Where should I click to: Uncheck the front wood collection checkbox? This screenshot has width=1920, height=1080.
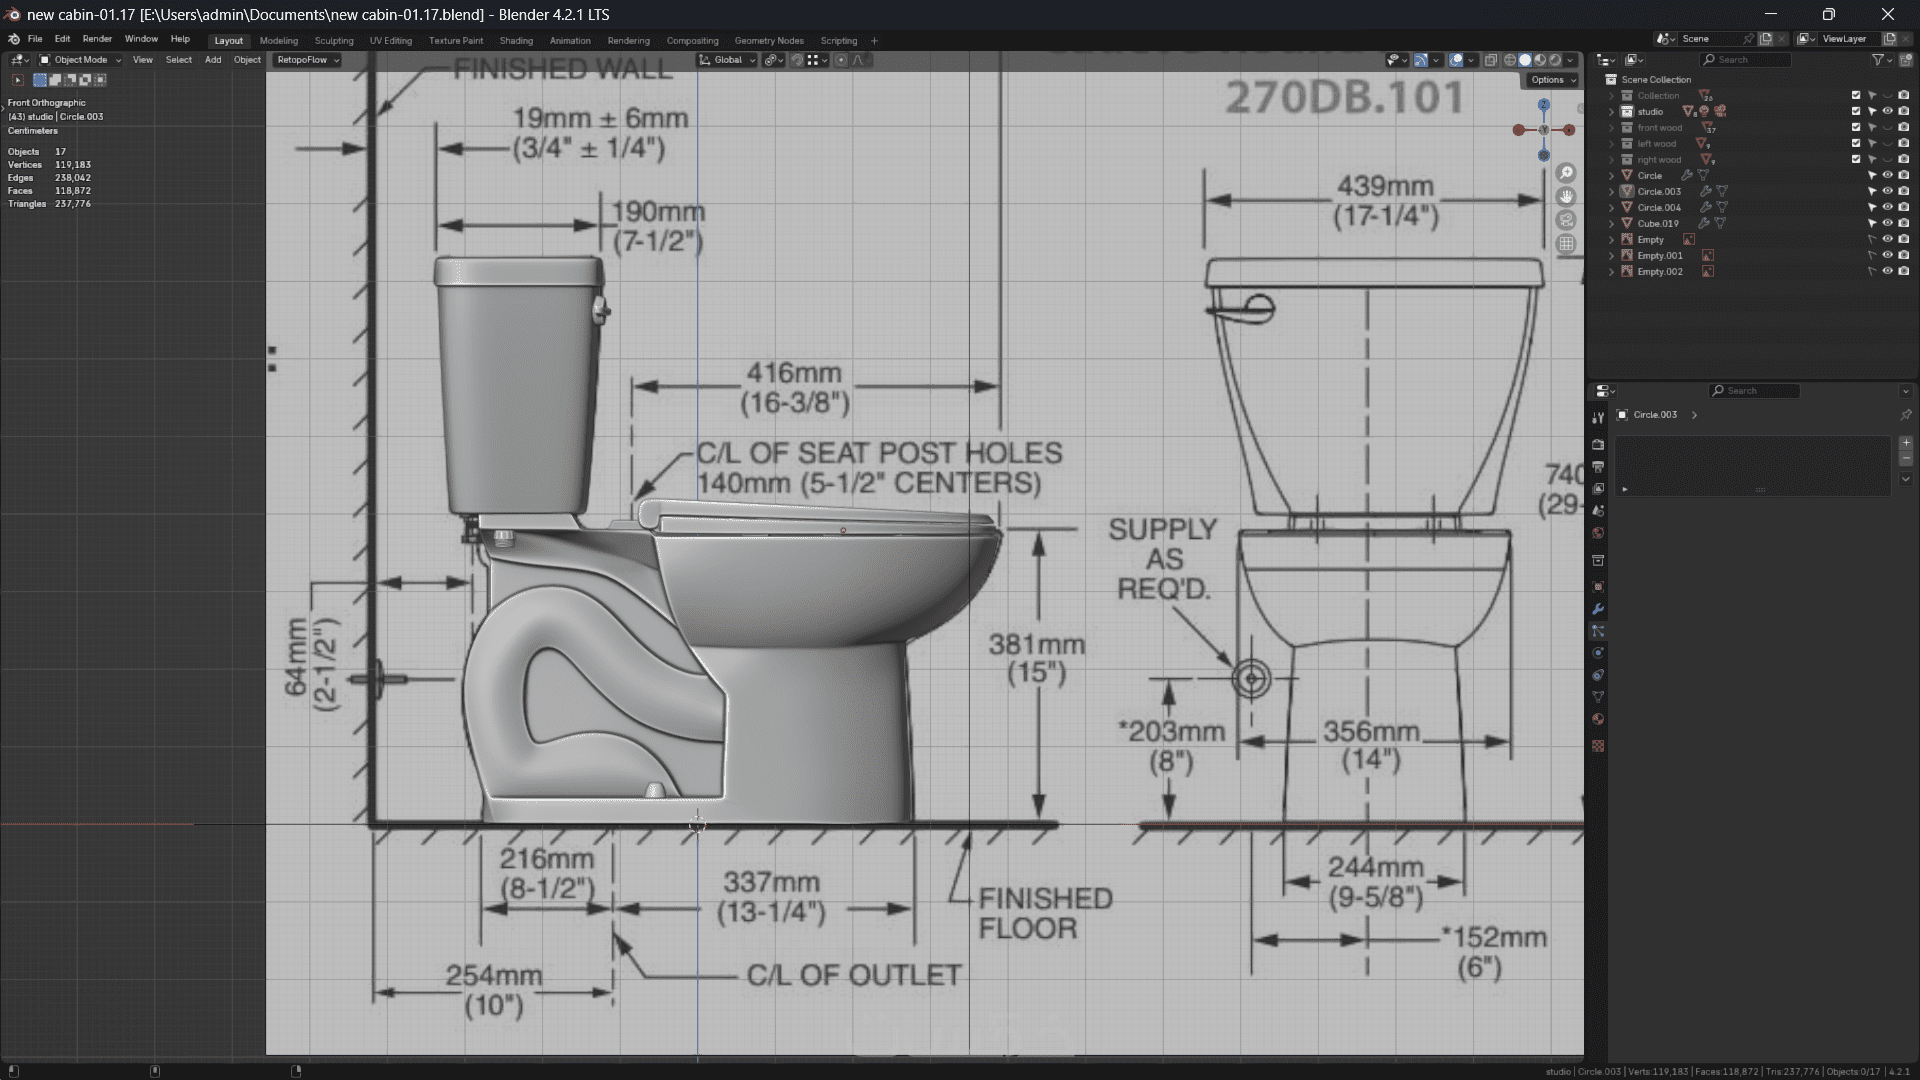(x=1856, y=127)
